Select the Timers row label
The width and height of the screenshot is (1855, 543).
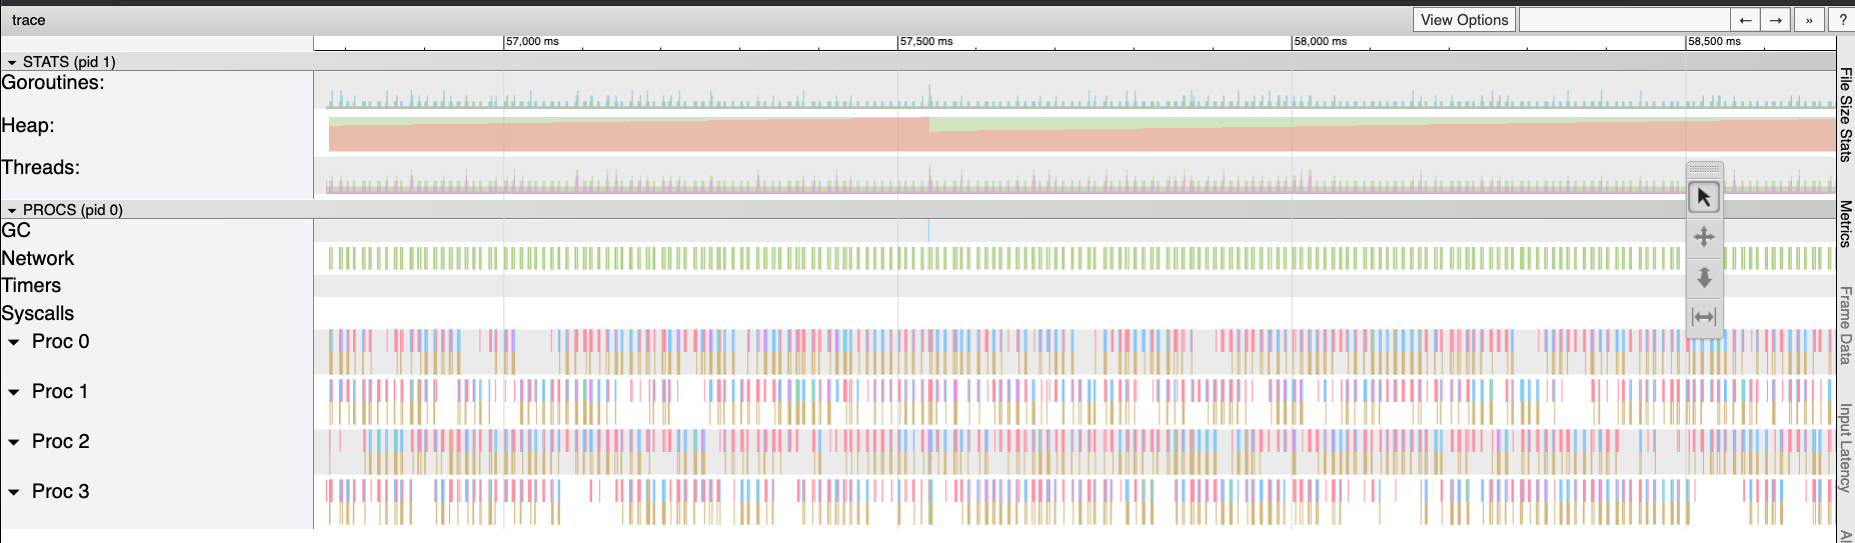[x=31, y=286]
